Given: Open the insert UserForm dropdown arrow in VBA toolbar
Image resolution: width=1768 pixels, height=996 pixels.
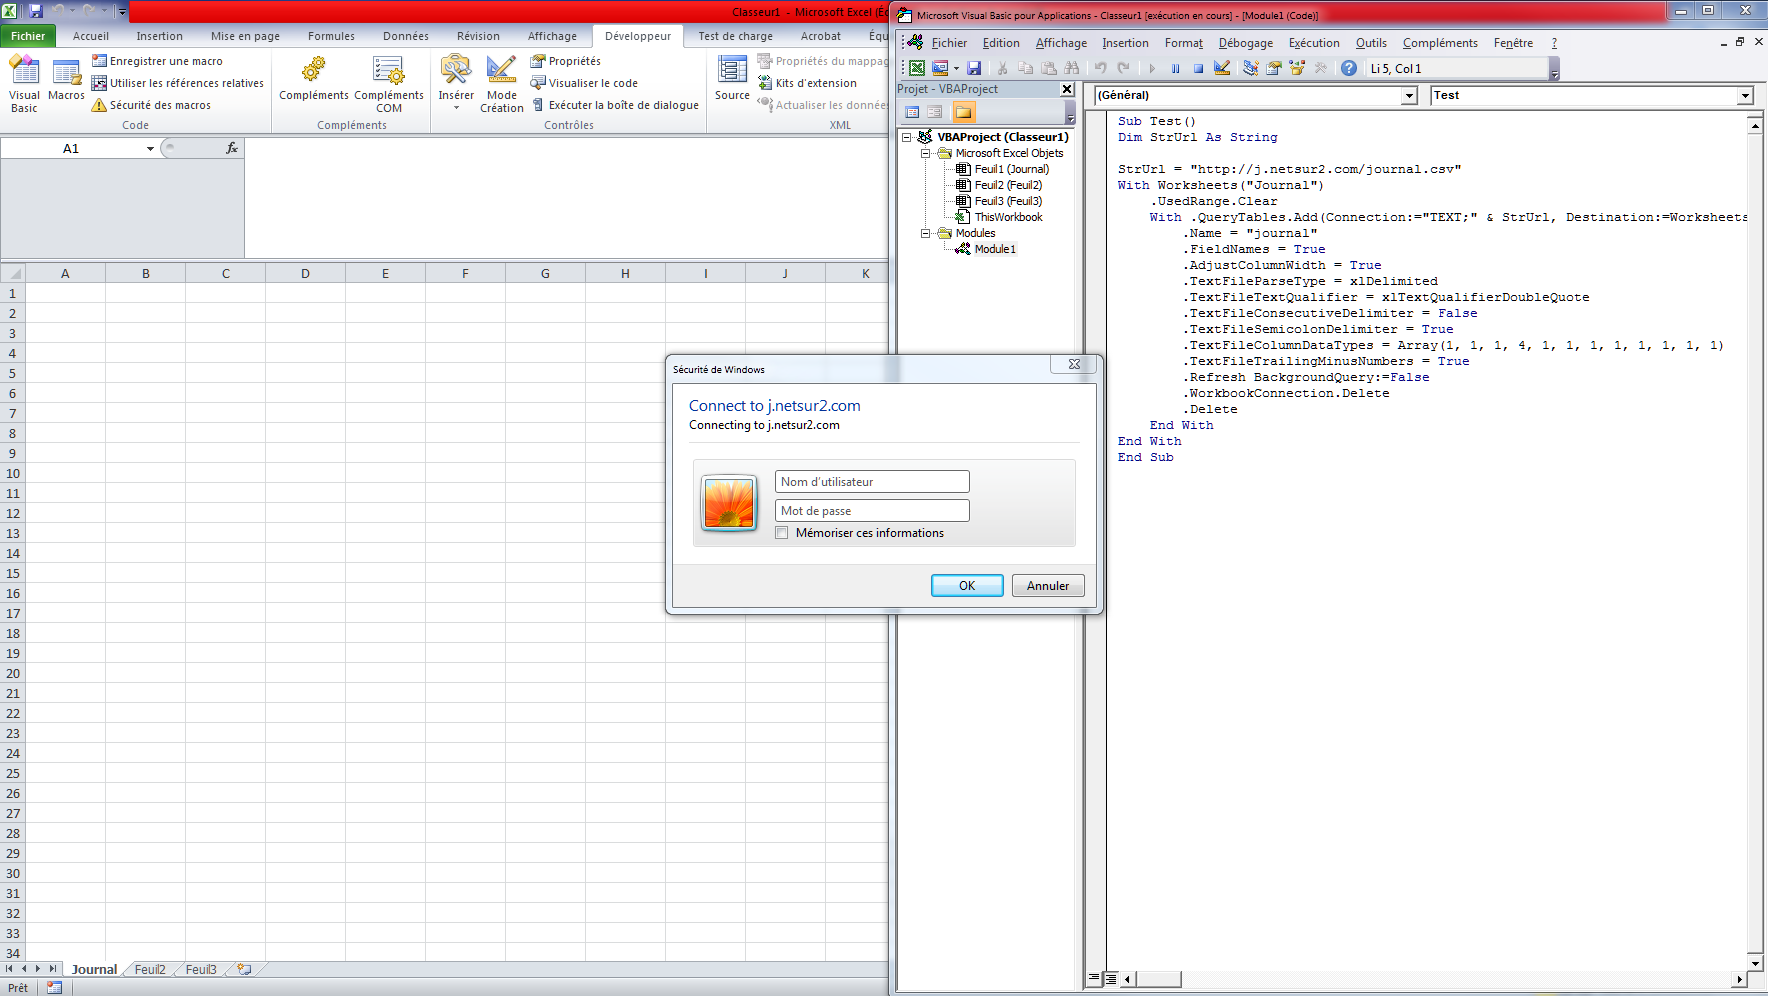Looking at the screenshot, I should pos(956,68).
